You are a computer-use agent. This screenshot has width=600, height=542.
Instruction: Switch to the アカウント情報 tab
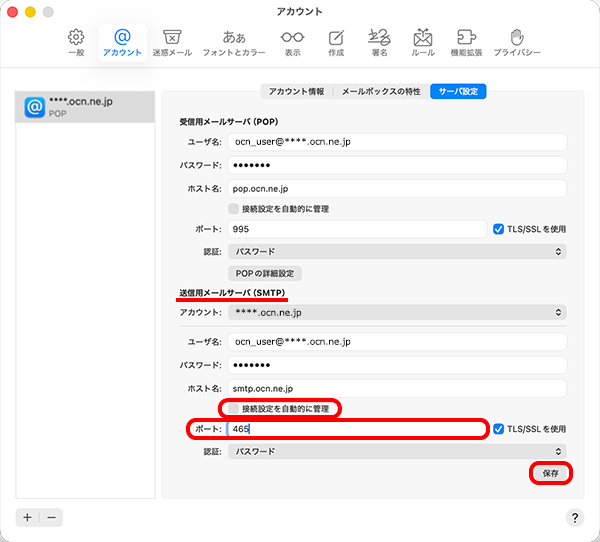296,91
